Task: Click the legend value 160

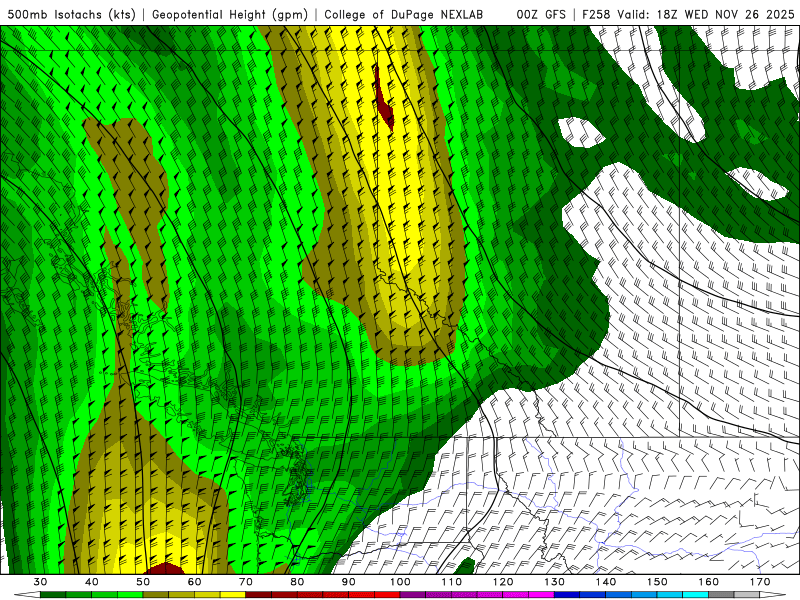Action: point(709,582)
